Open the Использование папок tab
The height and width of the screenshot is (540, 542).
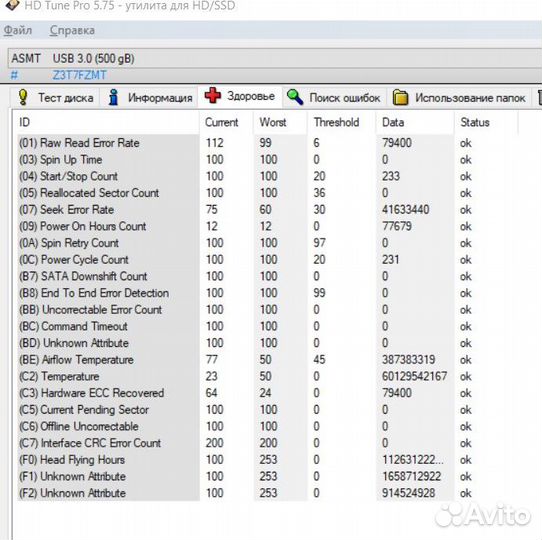[x=459, y=98]
